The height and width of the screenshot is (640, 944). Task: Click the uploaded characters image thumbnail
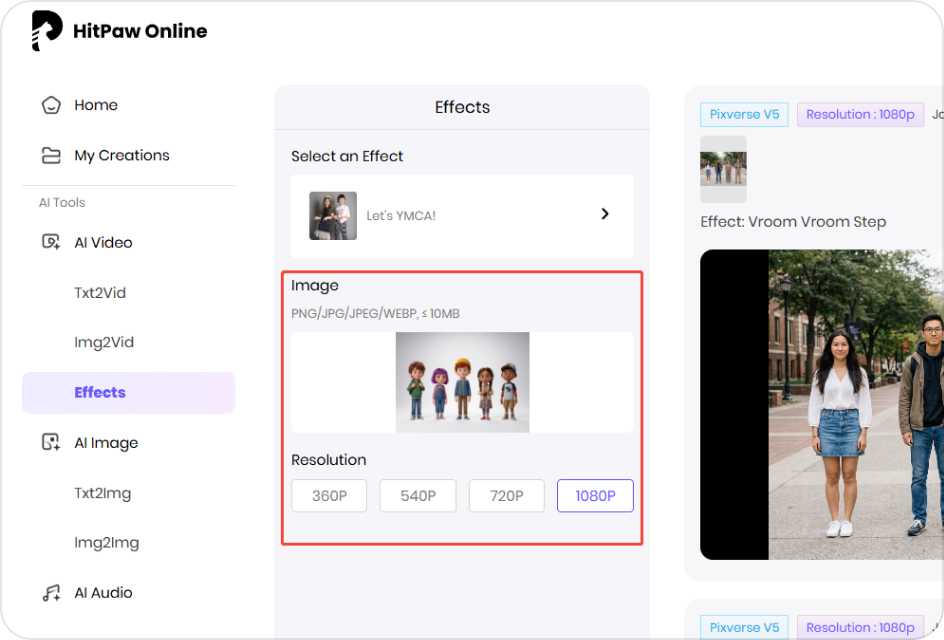[462, 381]
